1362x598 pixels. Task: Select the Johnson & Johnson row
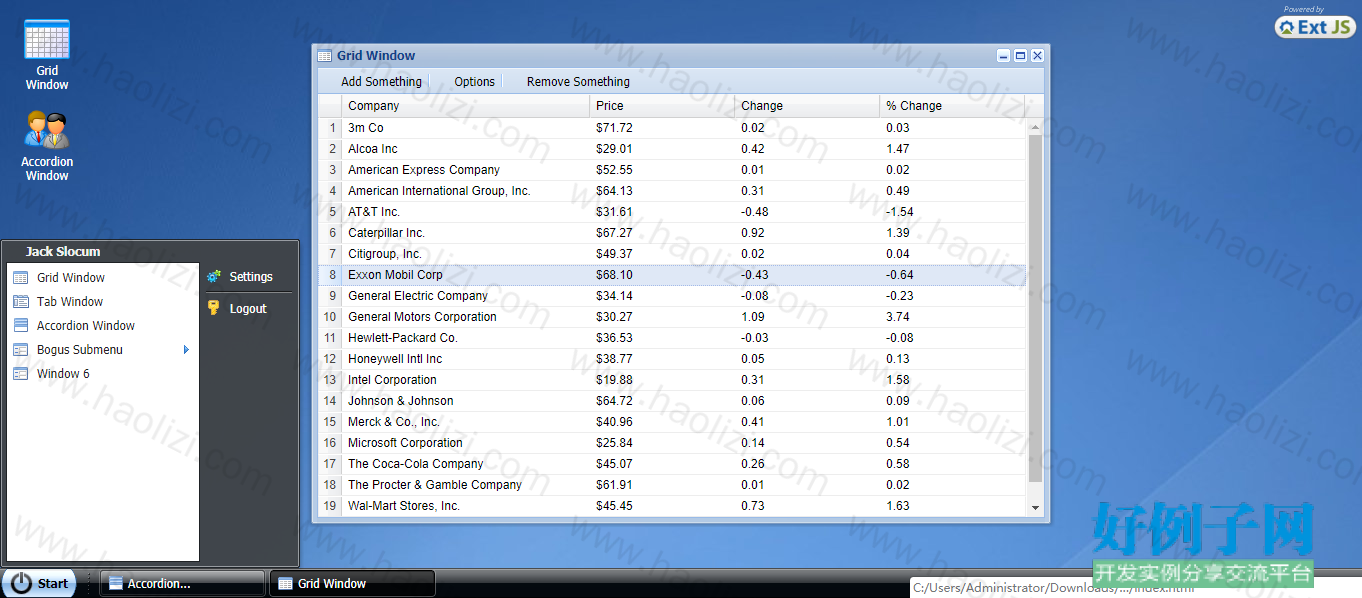pos(672,401)
